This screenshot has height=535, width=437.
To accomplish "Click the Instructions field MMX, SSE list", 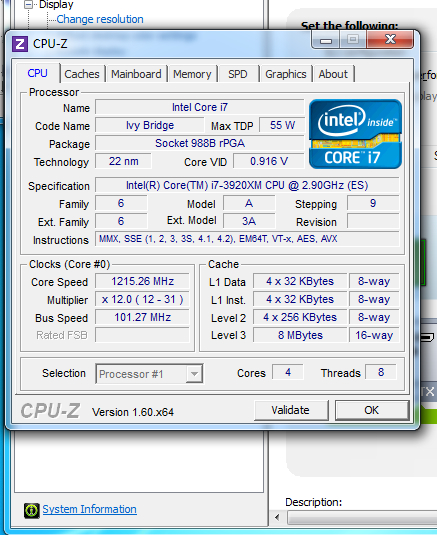I will tap(247, 239).
